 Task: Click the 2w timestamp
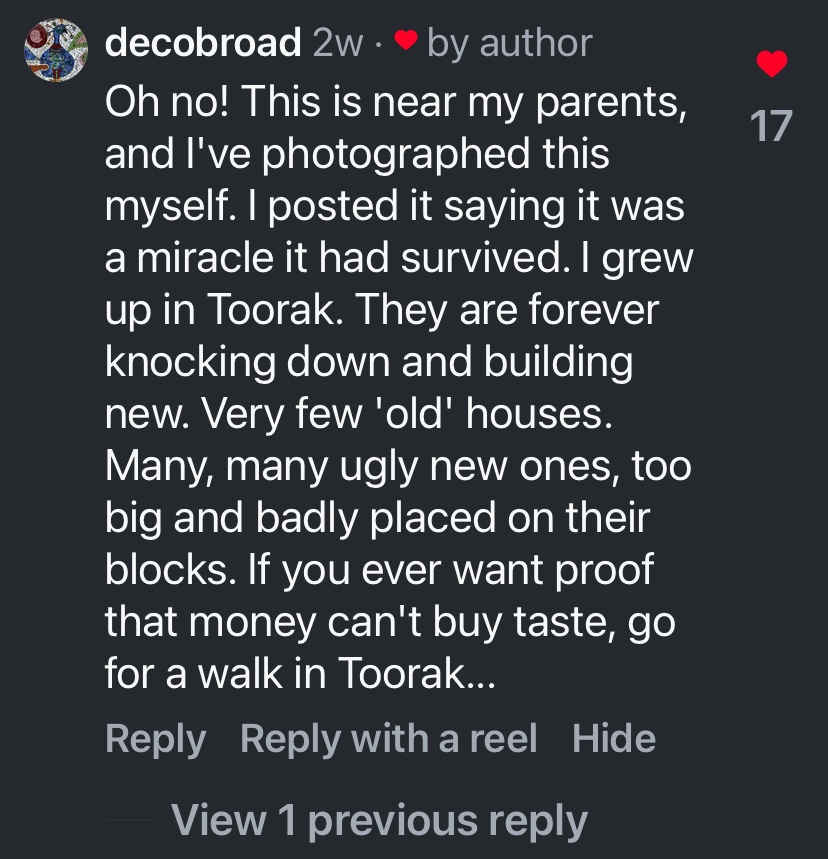pos(337,43)
